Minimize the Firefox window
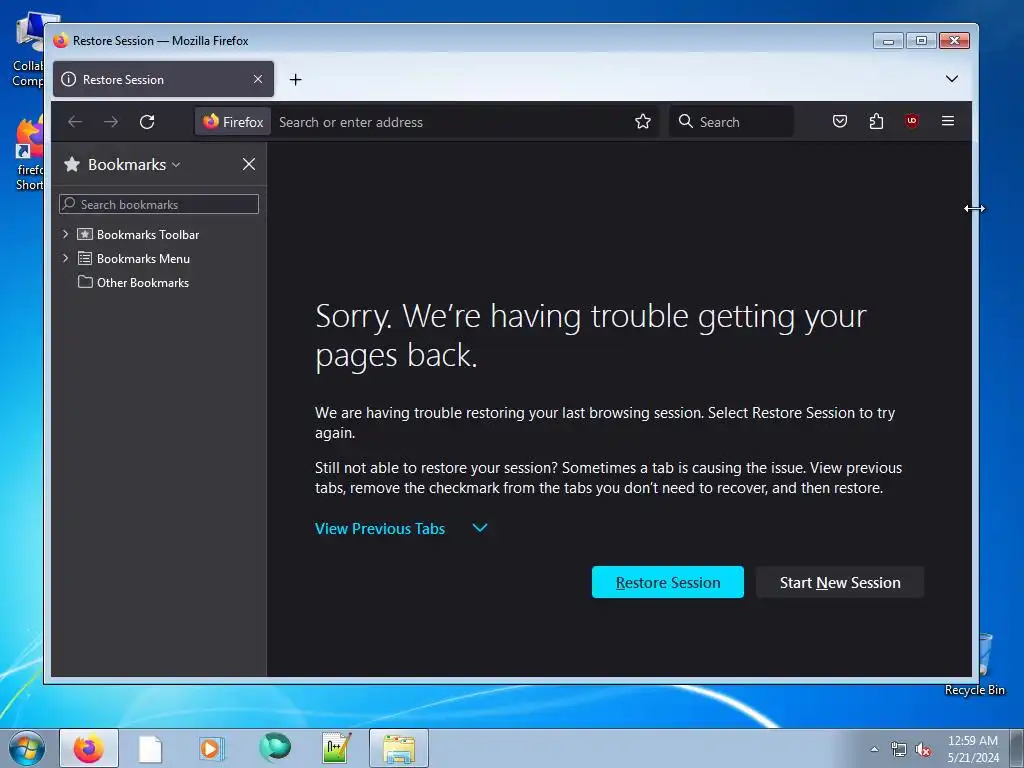 pyautogui.click(x=888, y=40)
